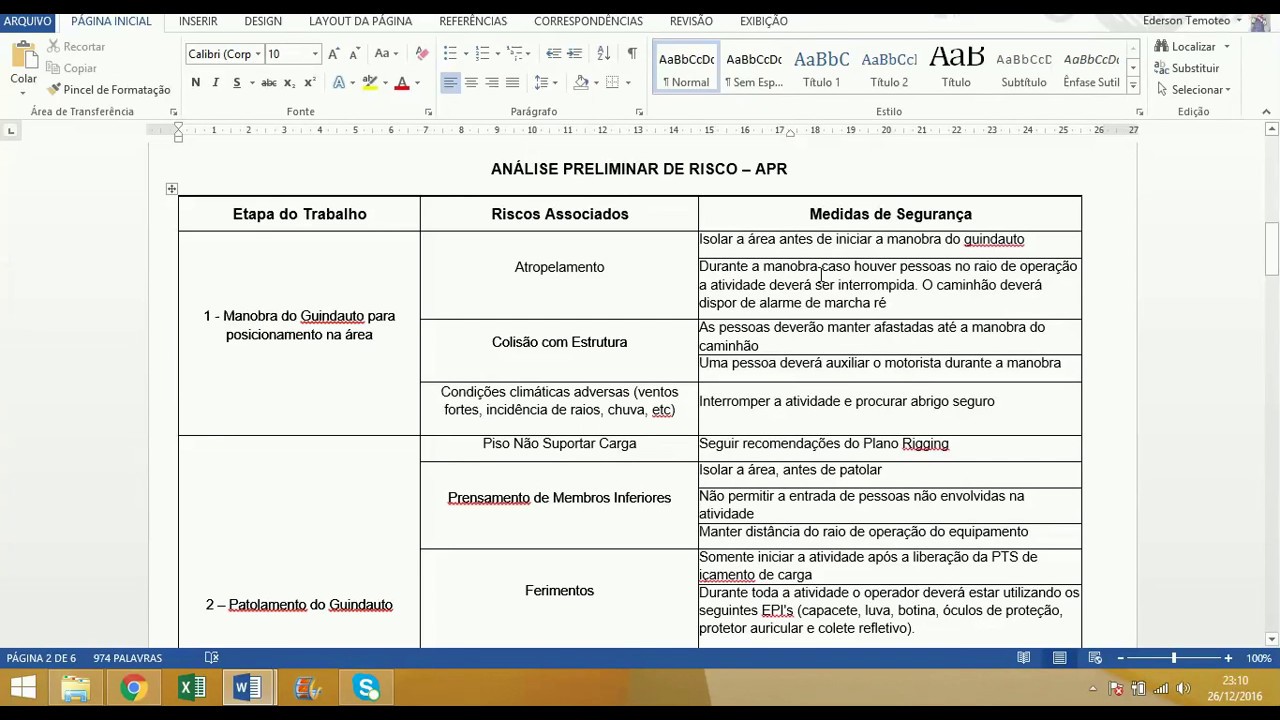
Task: Click the borders icon
Action: coord(613,83)
